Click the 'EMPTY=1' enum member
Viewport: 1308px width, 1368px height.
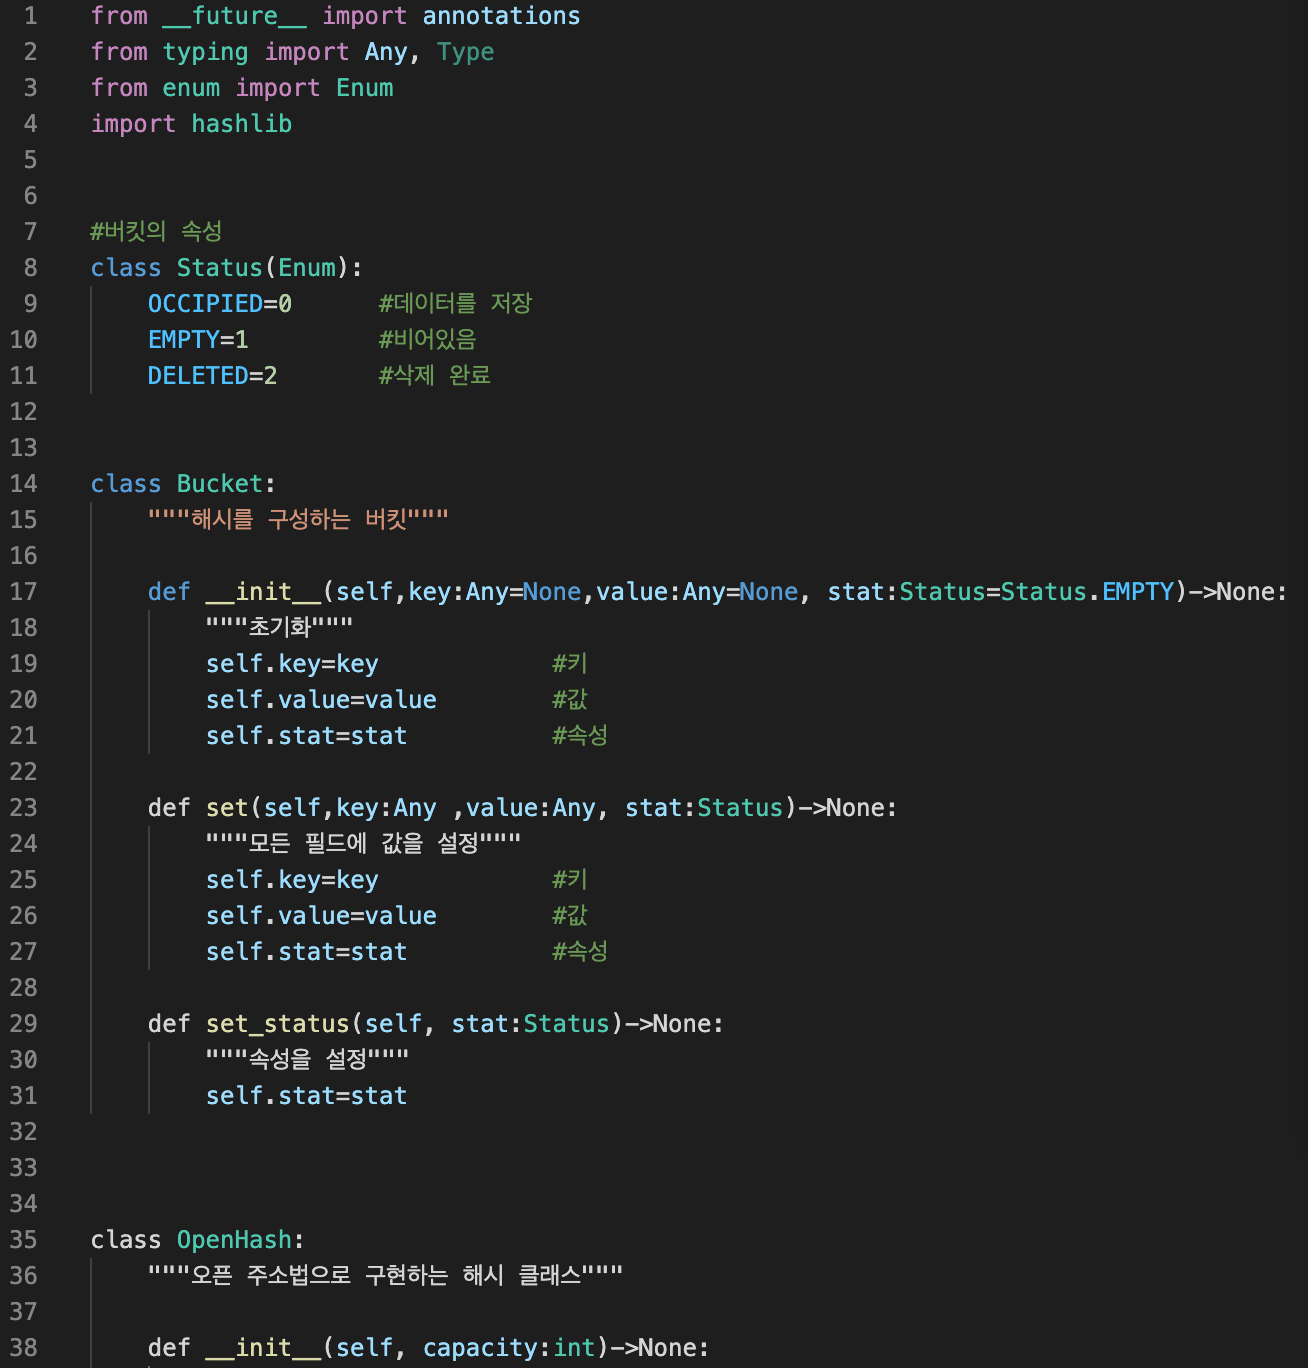click(x=198, y=340)
